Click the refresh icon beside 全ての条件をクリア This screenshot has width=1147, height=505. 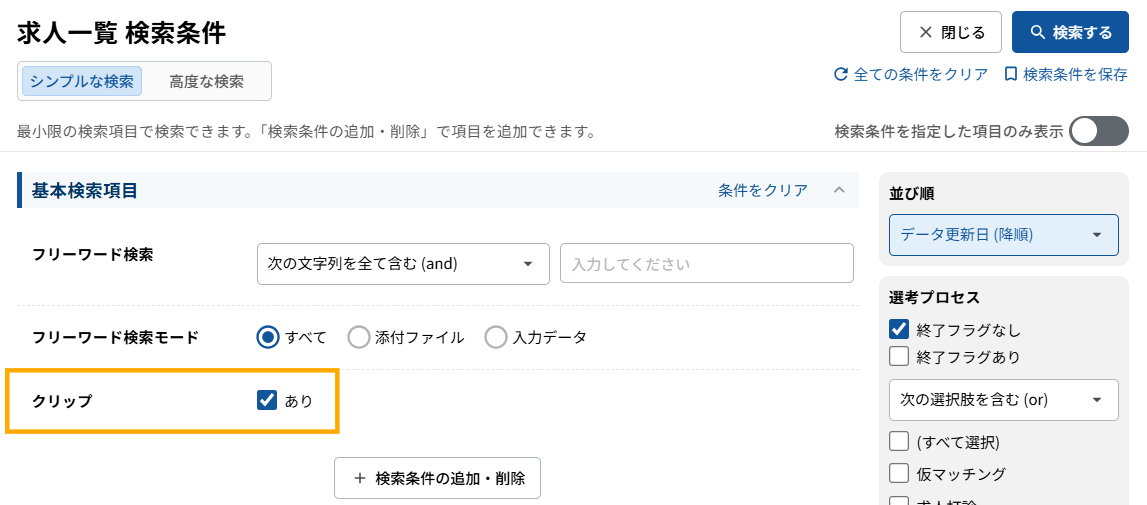click(x=841, y=74)
